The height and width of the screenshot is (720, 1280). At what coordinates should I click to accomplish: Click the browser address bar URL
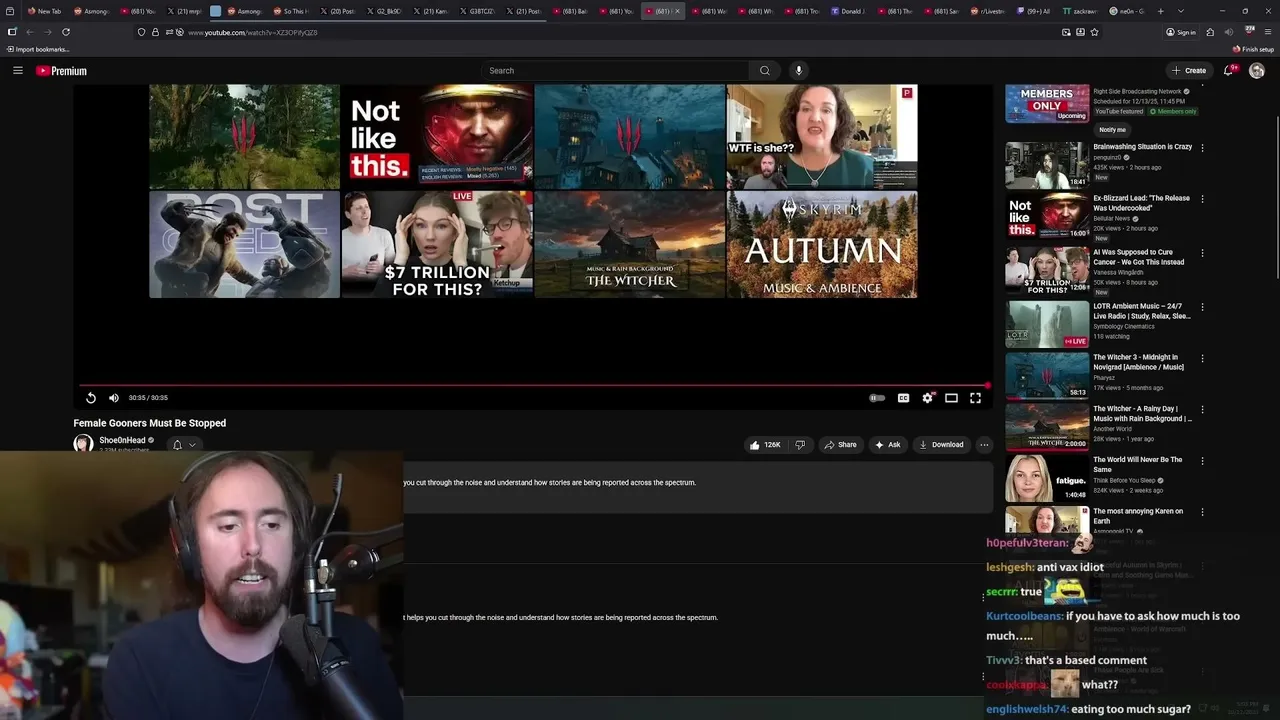coord(253,32)
